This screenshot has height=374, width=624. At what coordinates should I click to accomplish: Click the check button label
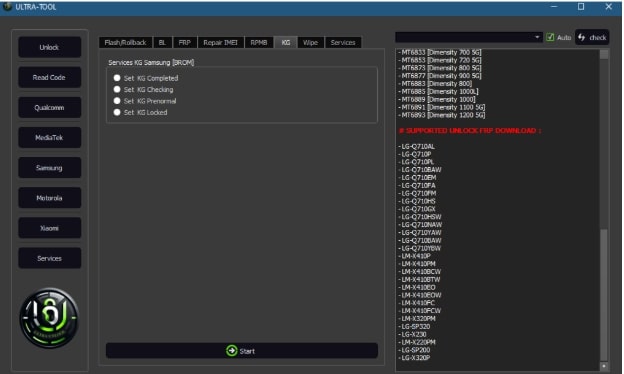[597, 38]
